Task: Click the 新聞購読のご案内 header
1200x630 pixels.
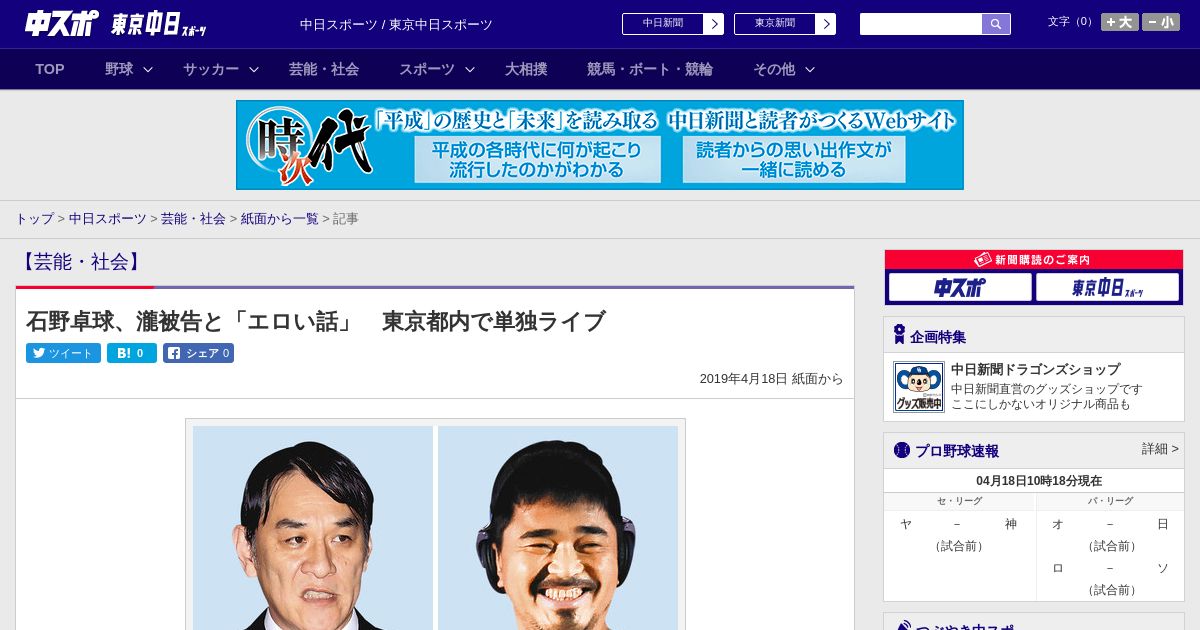Action: pos(1034,259)
